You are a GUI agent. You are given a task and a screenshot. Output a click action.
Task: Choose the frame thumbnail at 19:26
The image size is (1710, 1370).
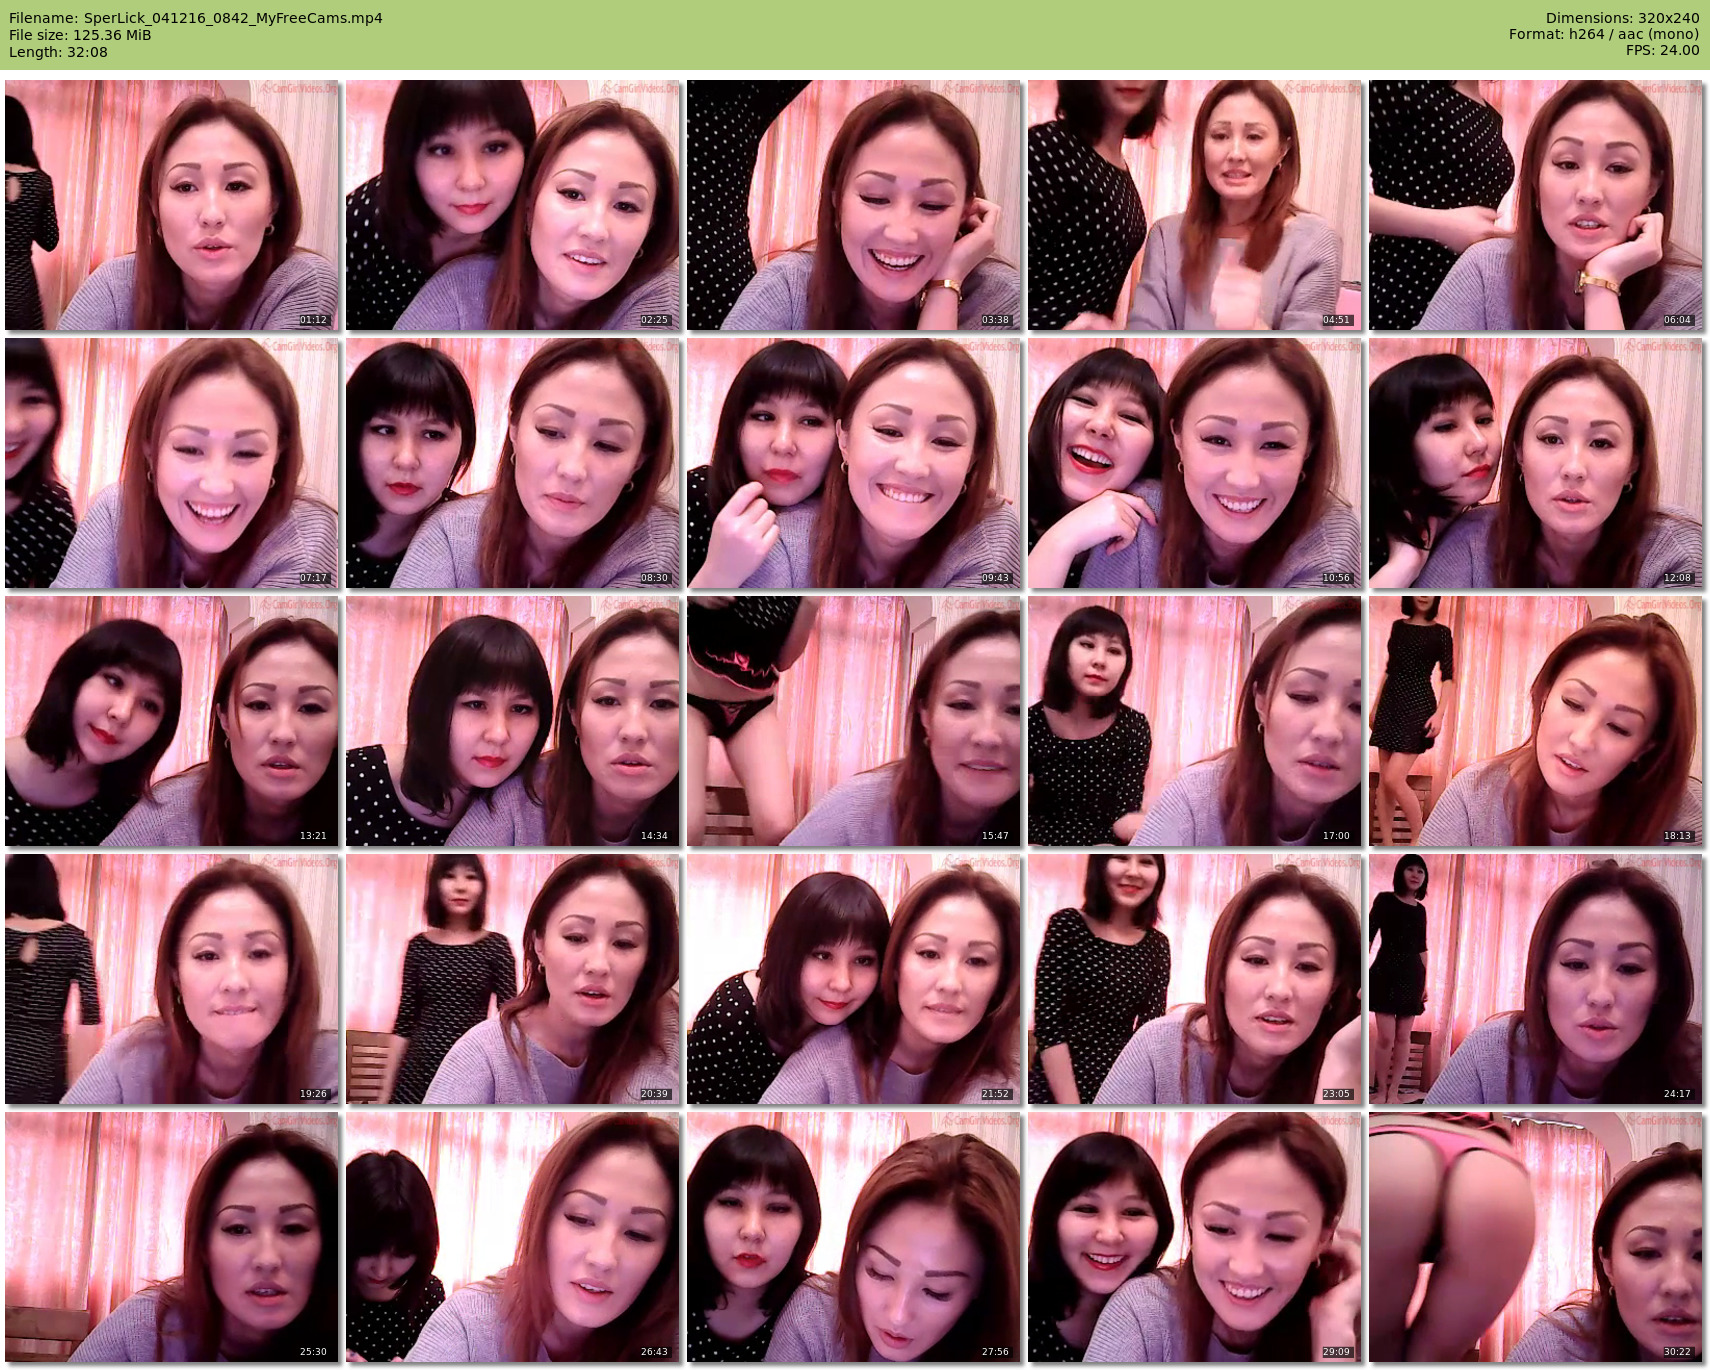pos(172,979)
